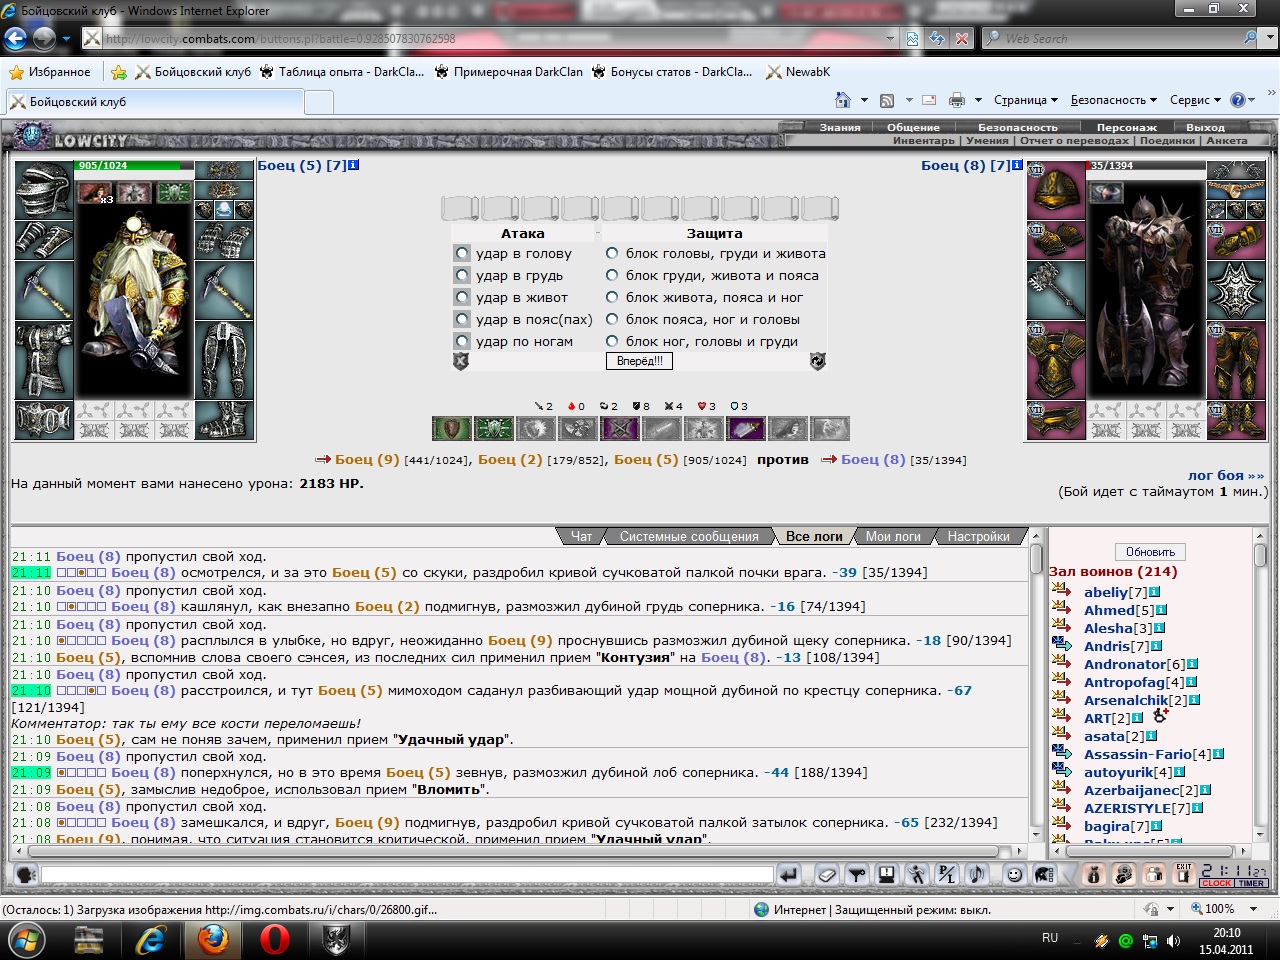
Task: Open the 'лог боя »»' link
Action: 1225,476
